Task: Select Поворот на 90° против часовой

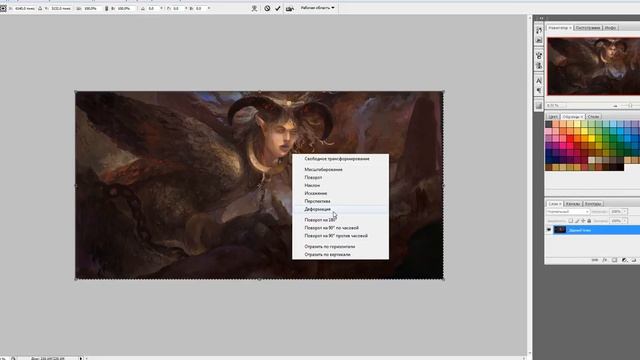Action: [336, 236]
